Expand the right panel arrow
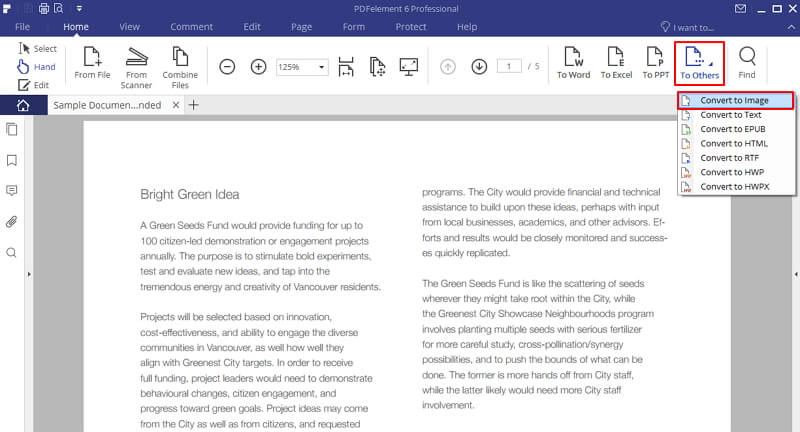 pyautogui.click(x=796, y=274)
